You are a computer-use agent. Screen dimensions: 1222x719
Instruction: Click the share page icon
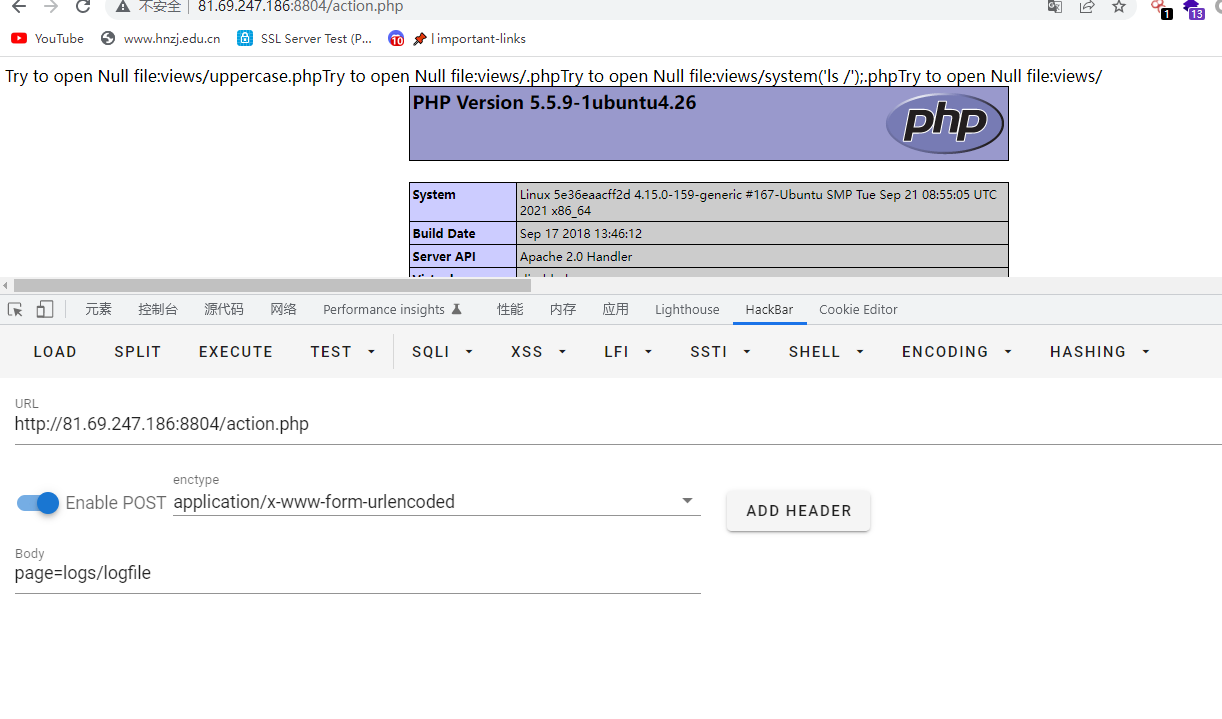pos(1087,7)
